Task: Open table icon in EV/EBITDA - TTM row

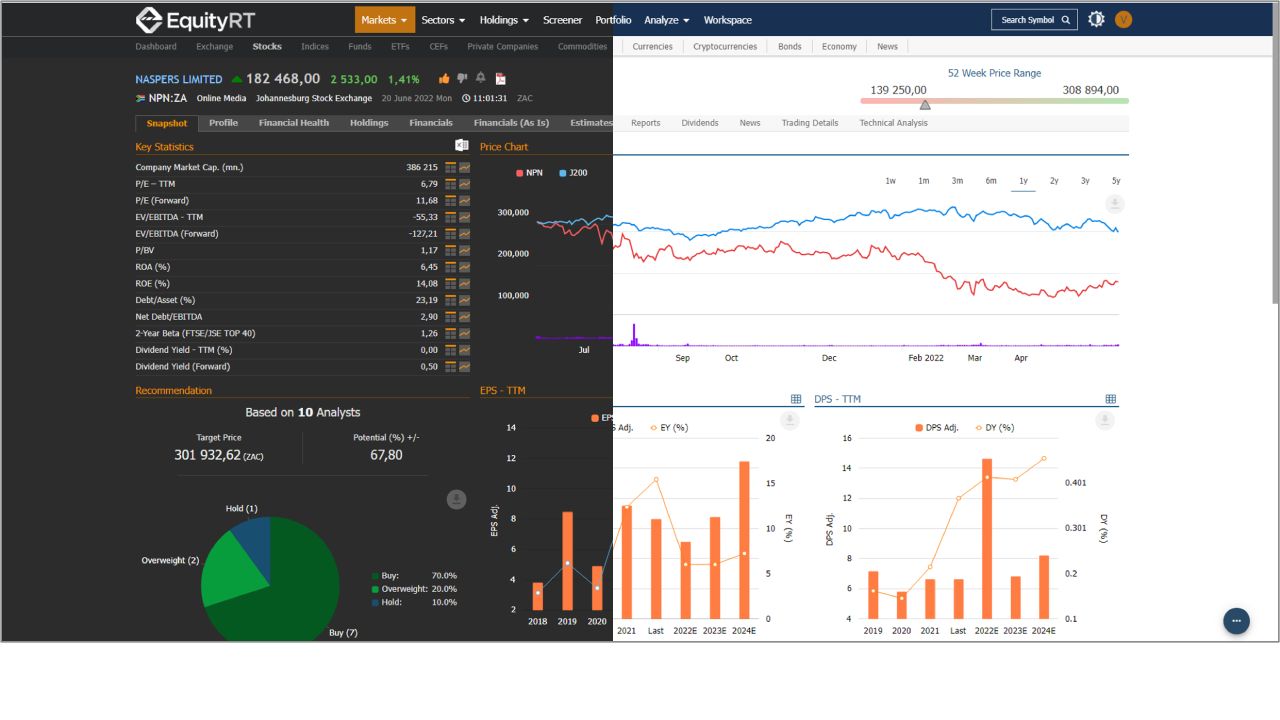Action: [451, 217]
